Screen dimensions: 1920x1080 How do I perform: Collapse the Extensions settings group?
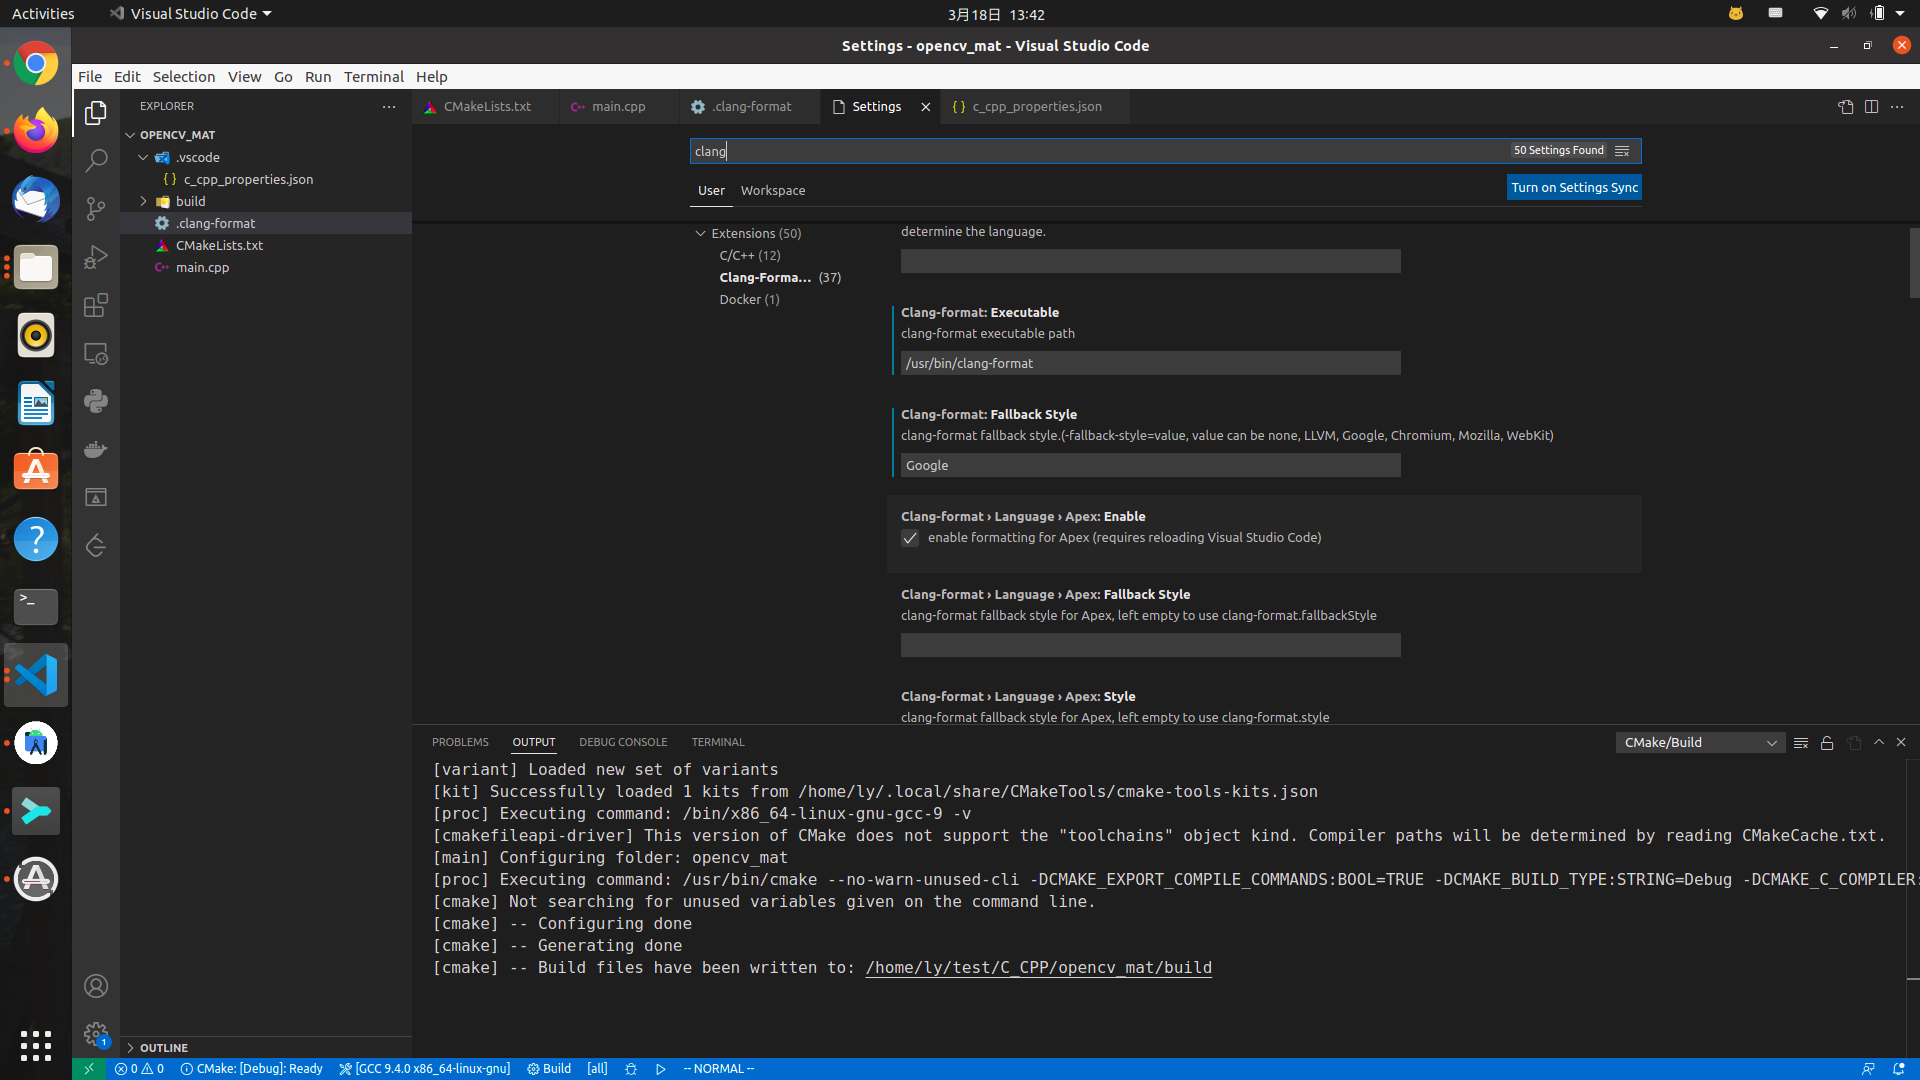[700, 233]
